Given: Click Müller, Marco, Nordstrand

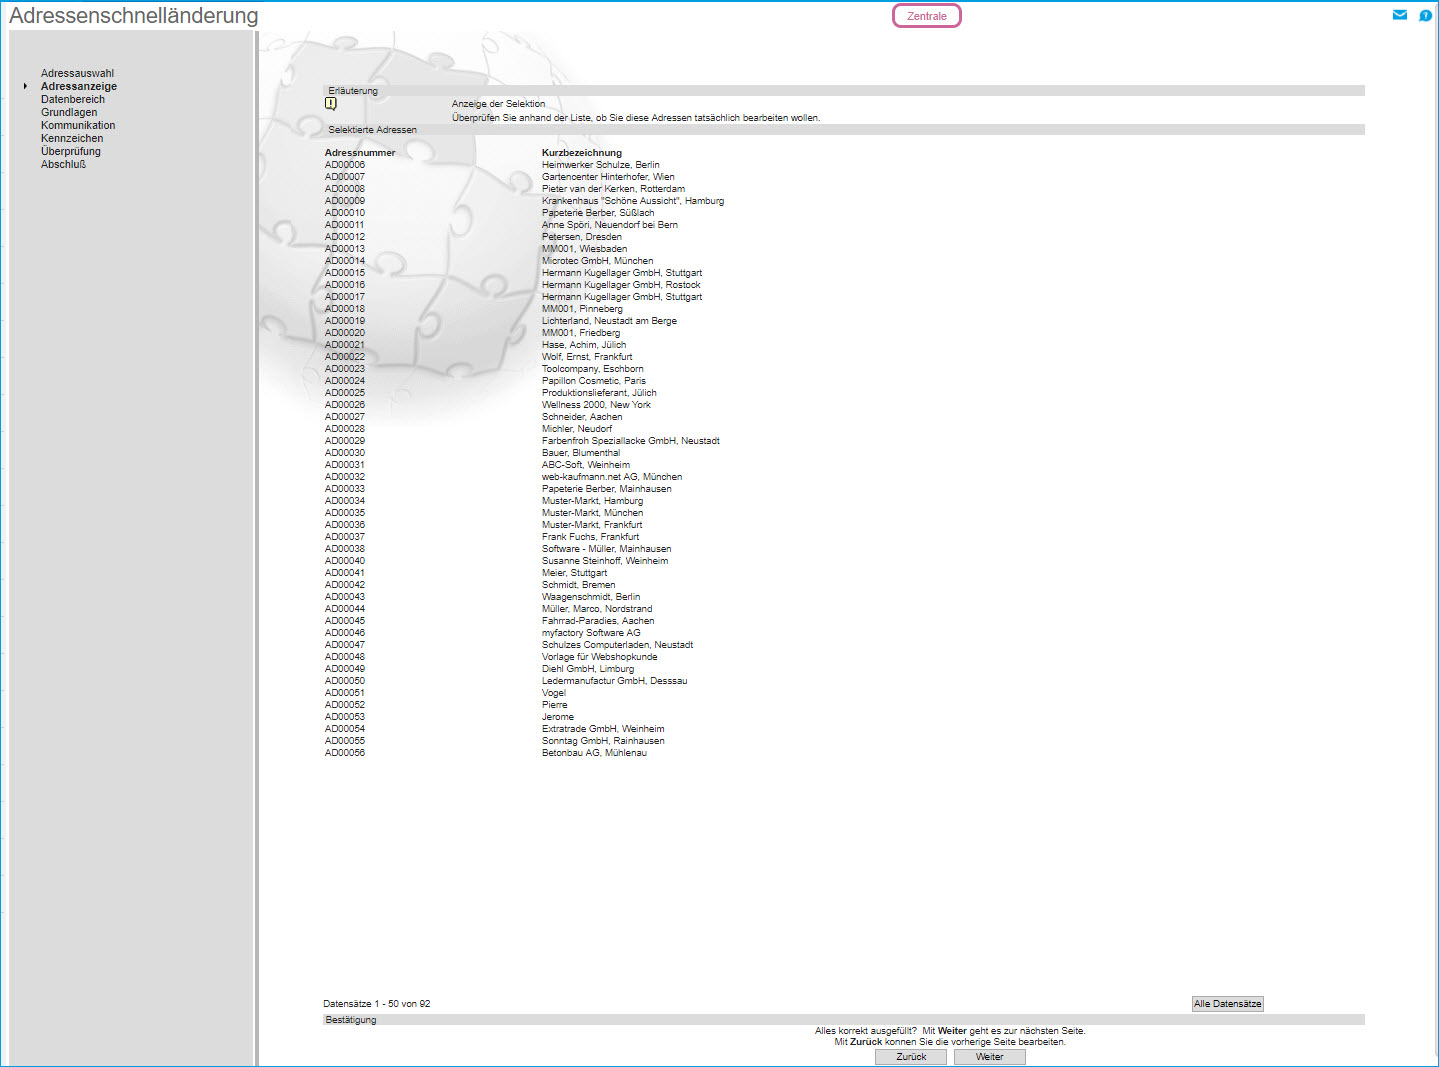Looking at the screenshot, I should [x=597, y=609].
